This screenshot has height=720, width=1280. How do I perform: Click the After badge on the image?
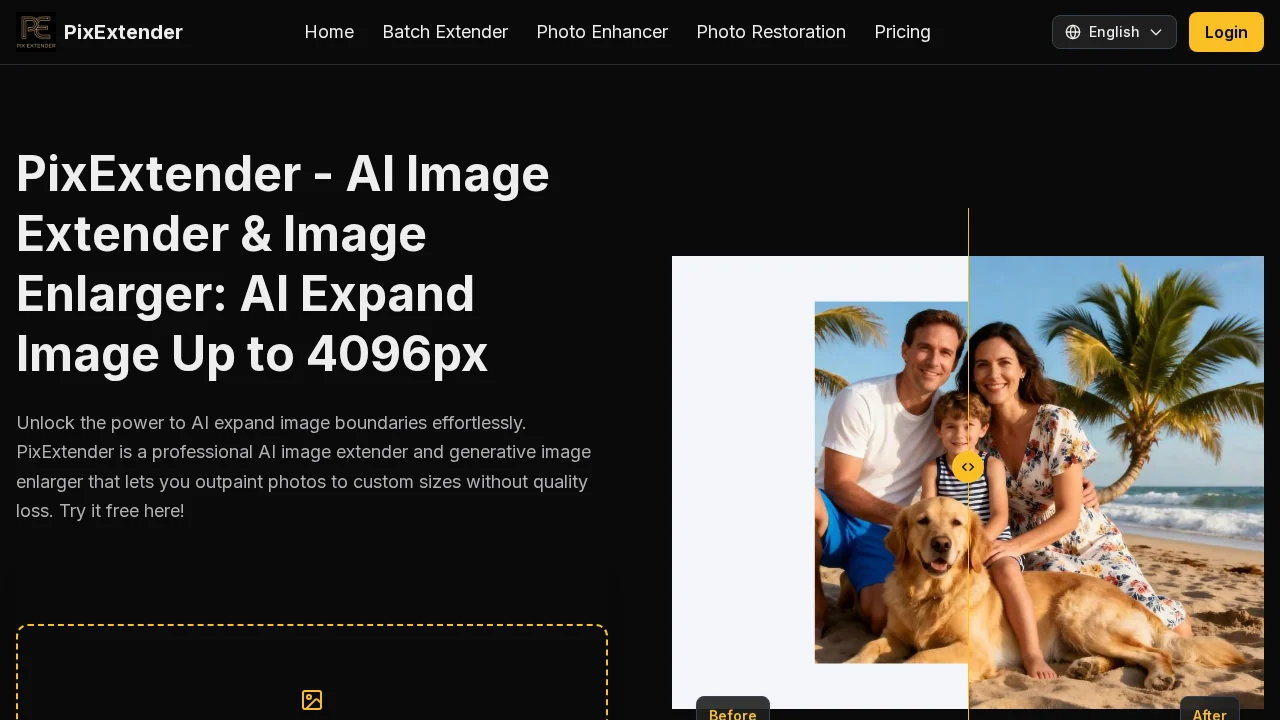coord(1210,714)
